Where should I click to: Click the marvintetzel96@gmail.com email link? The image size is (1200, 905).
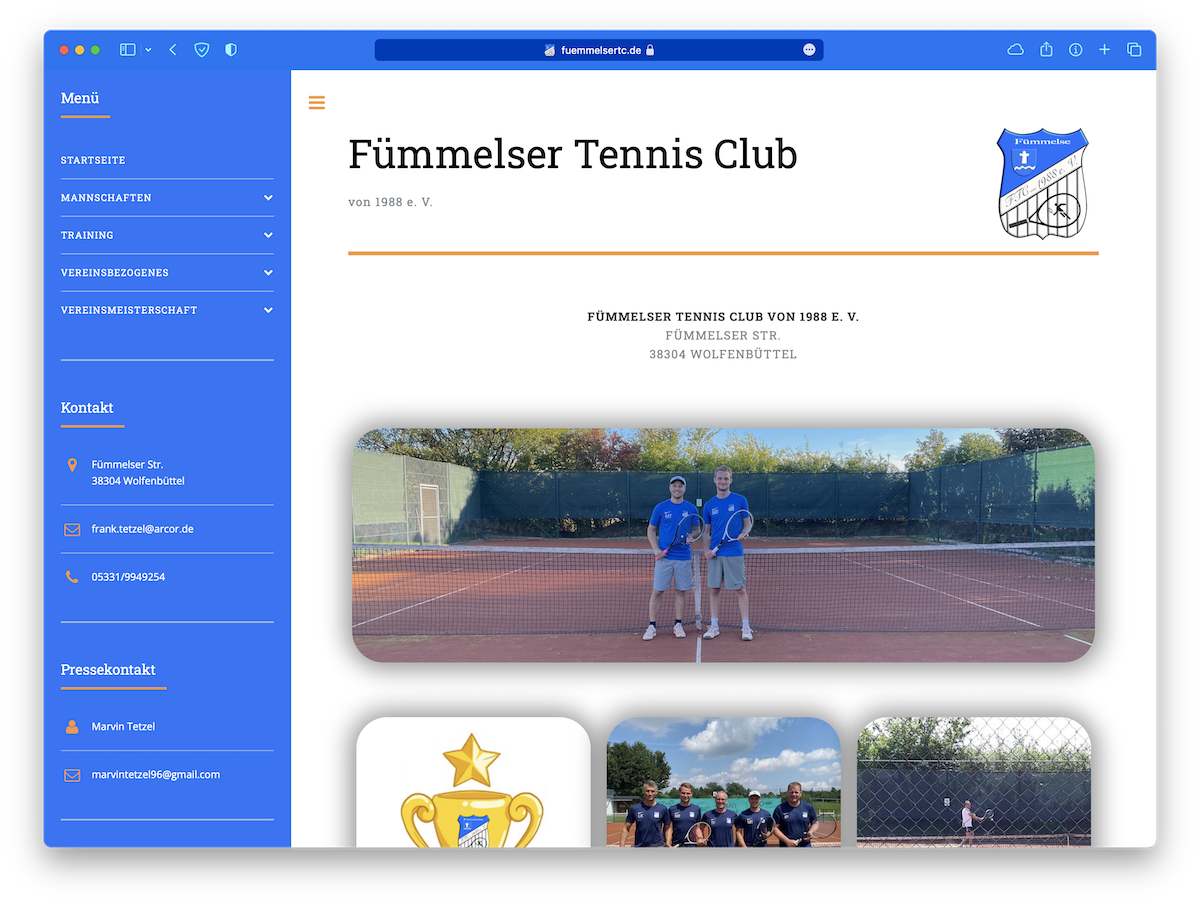click(x=155, y=775)
